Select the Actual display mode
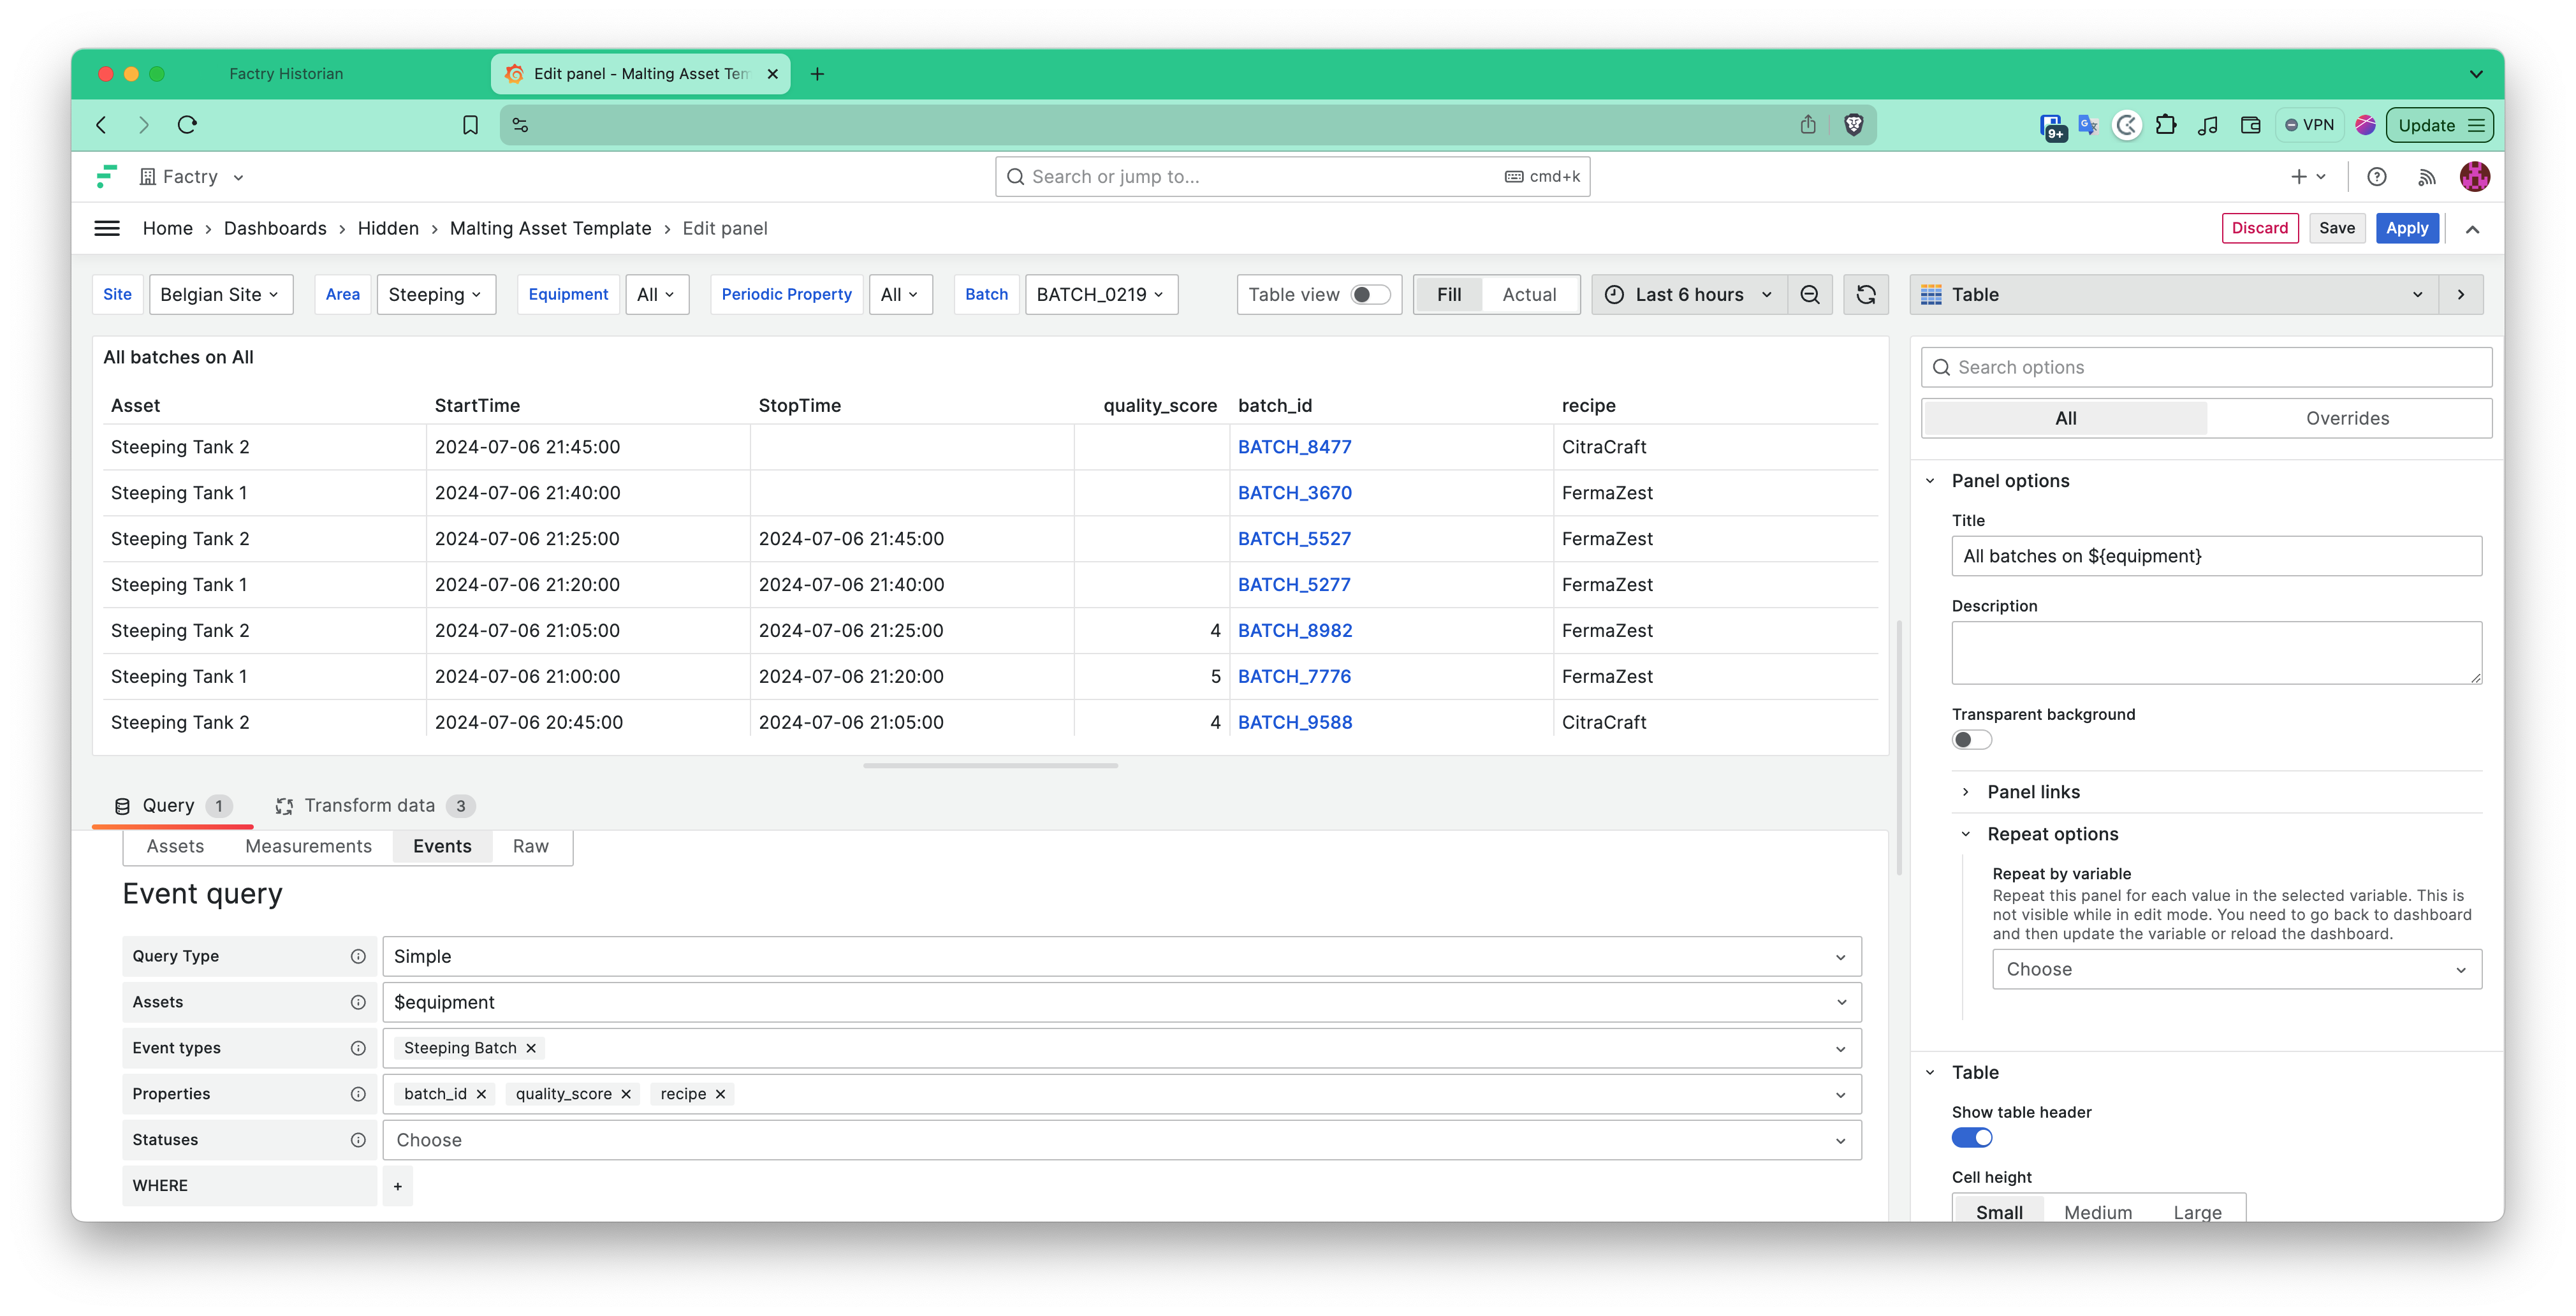2576x1316 pixels. 1529,294
